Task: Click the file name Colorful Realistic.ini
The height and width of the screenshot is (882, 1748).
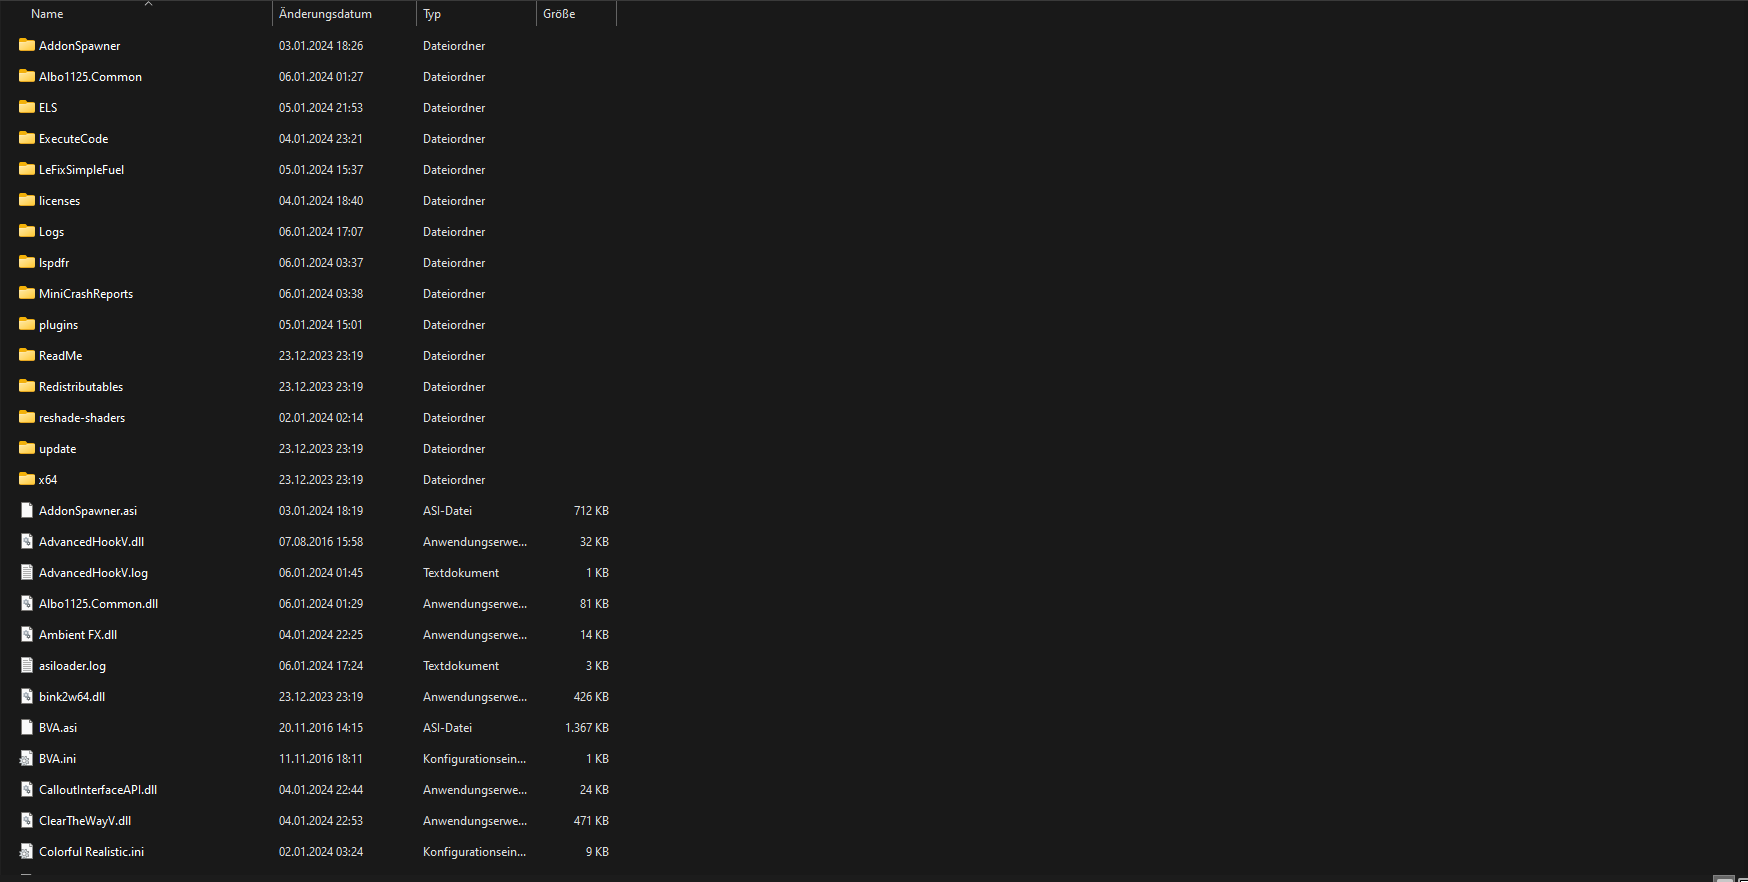Action: click(x=91, y=852)
